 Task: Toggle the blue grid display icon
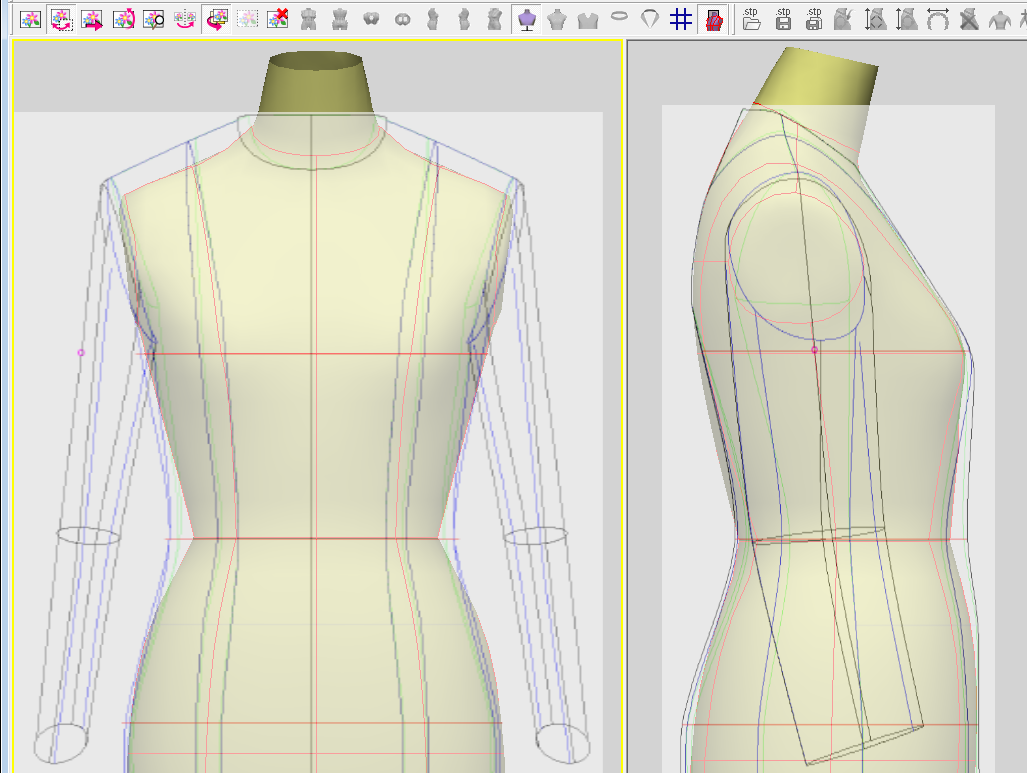tap(681, 19)
